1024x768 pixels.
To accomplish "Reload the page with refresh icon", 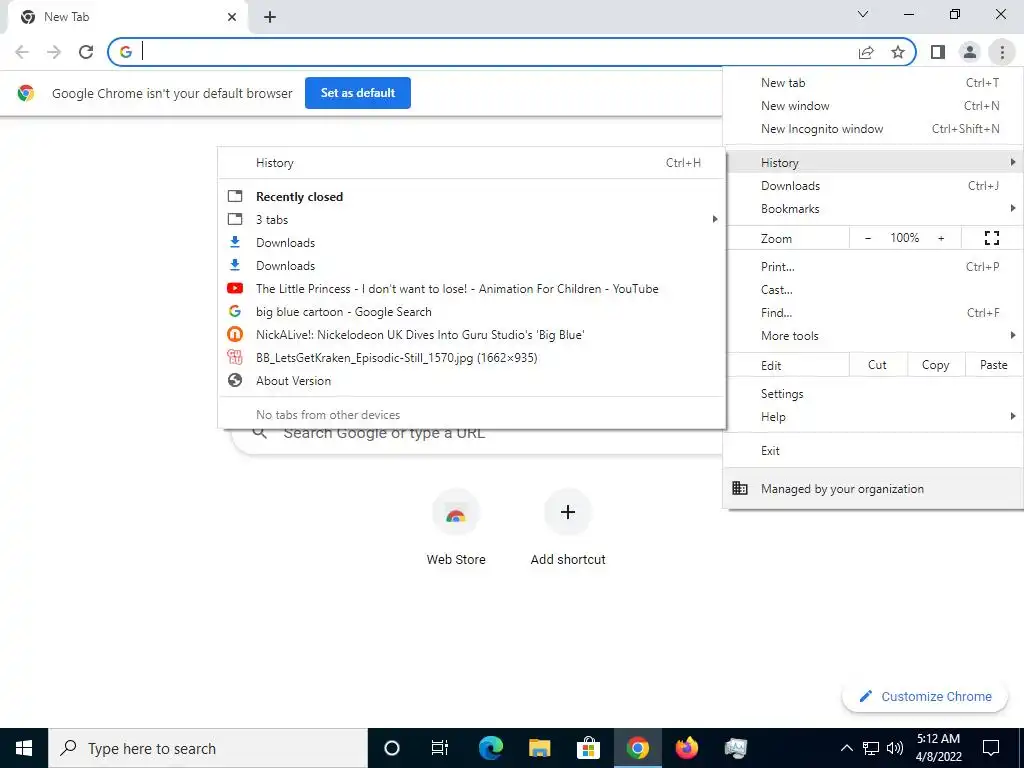I will 86,52.
